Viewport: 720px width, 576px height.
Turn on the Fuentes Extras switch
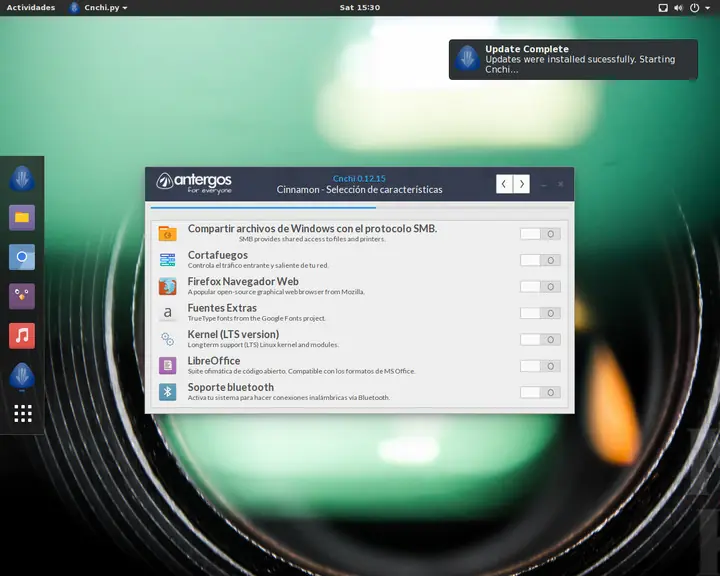540,313
